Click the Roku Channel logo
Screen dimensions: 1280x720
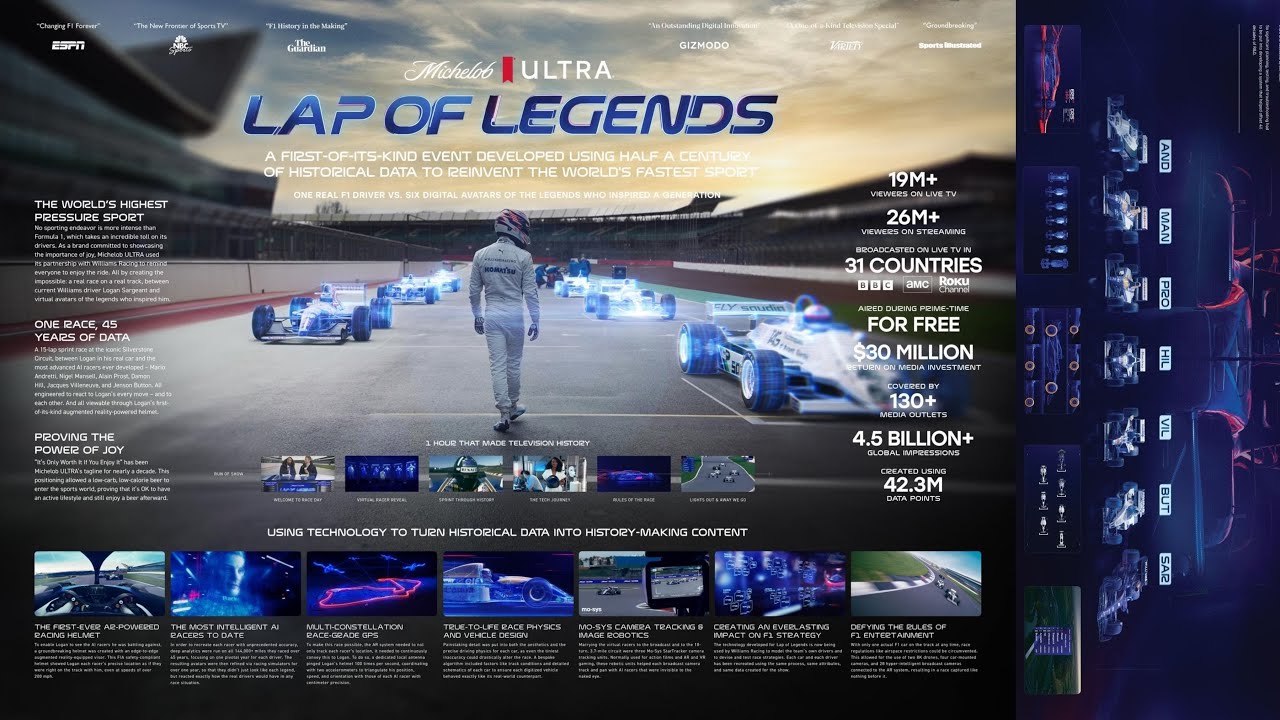955,284
